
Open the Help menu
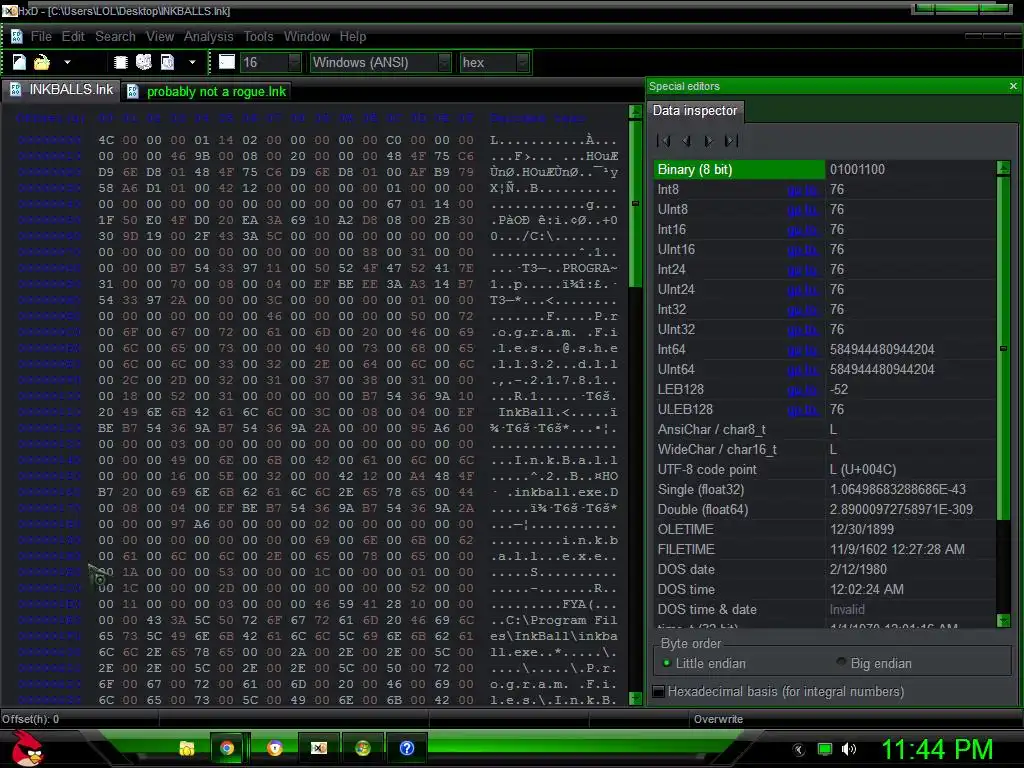point(353,37)
